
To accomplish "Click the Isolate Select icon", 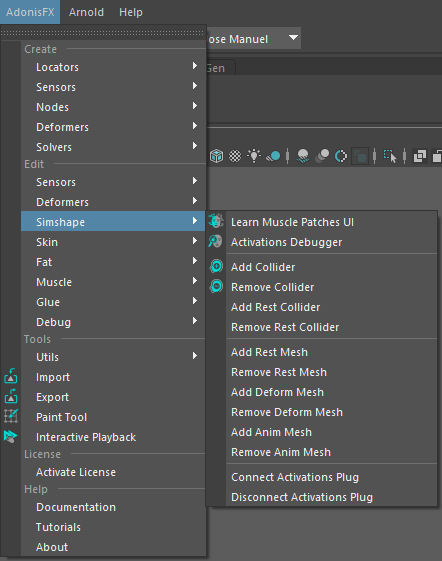I will point(390,156).
